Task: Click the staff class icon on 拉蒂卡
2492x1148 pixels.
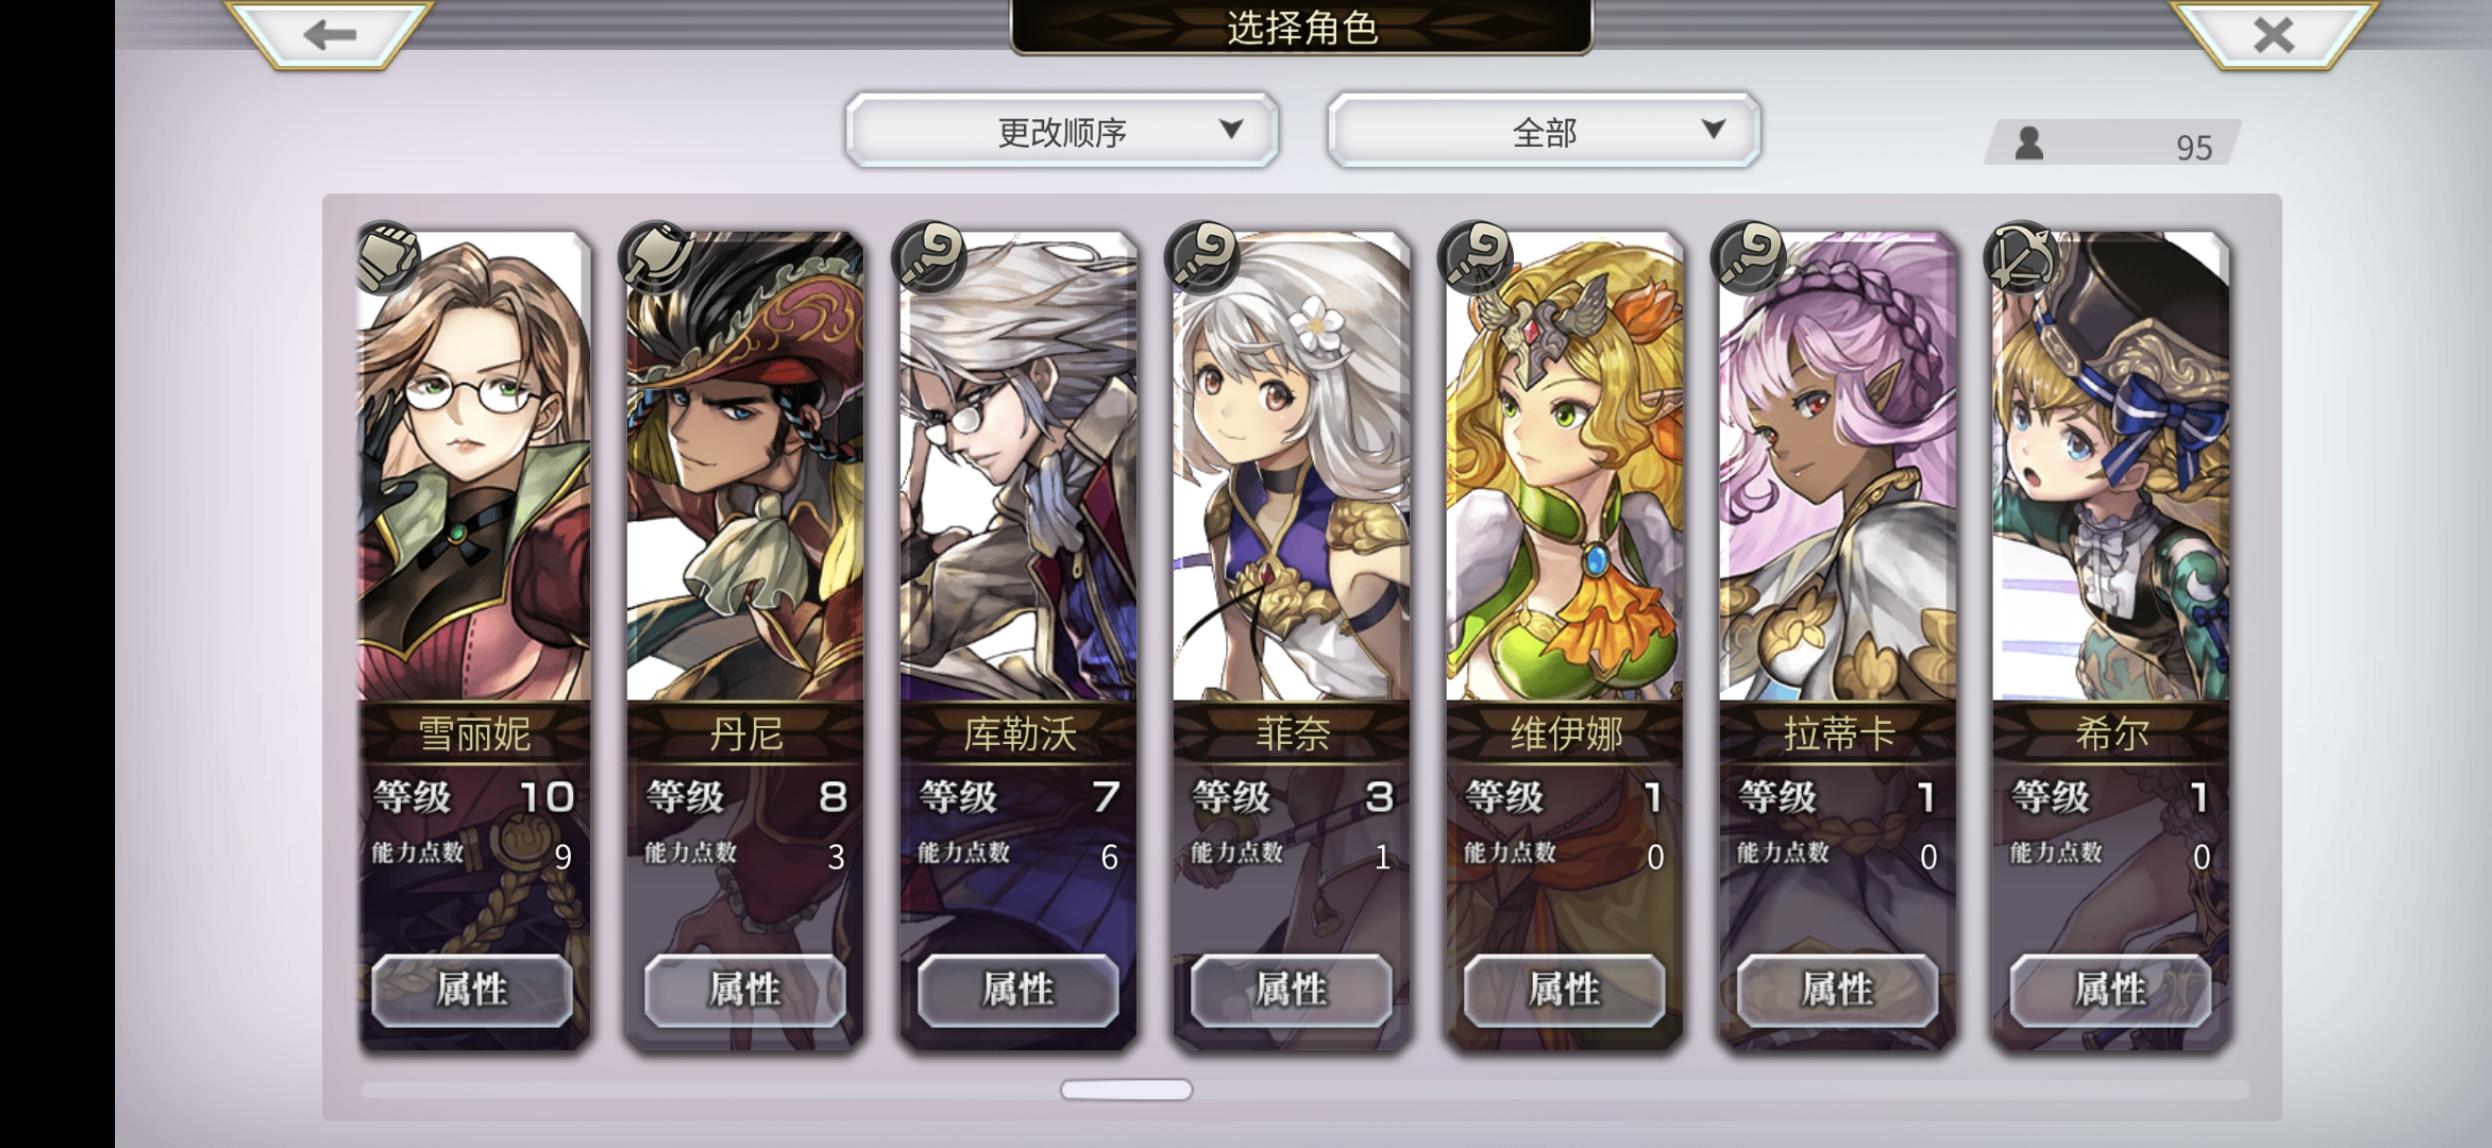Action: (1749, 257)
